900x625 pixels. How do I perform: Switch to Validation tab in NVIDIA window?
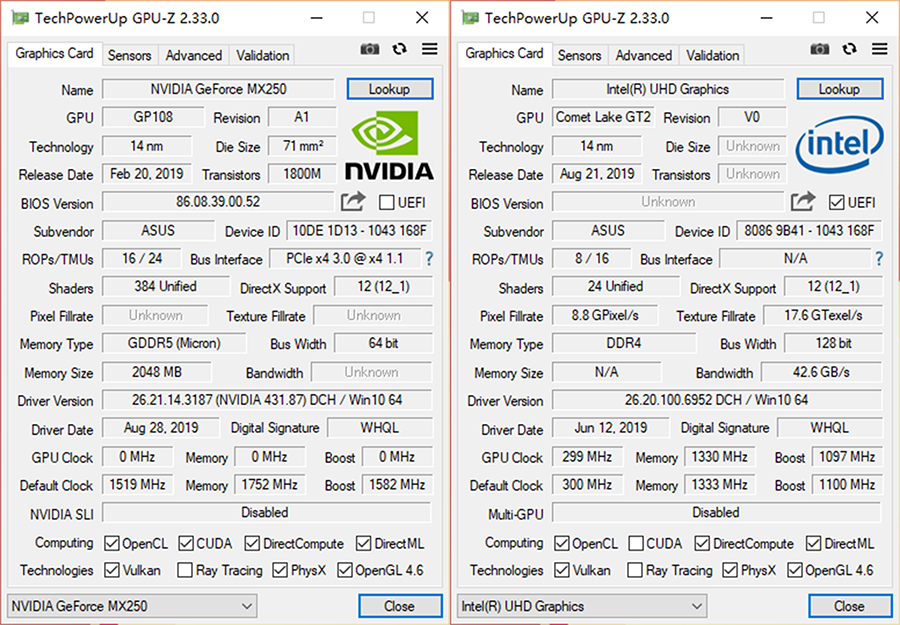(x=263, y=56)
